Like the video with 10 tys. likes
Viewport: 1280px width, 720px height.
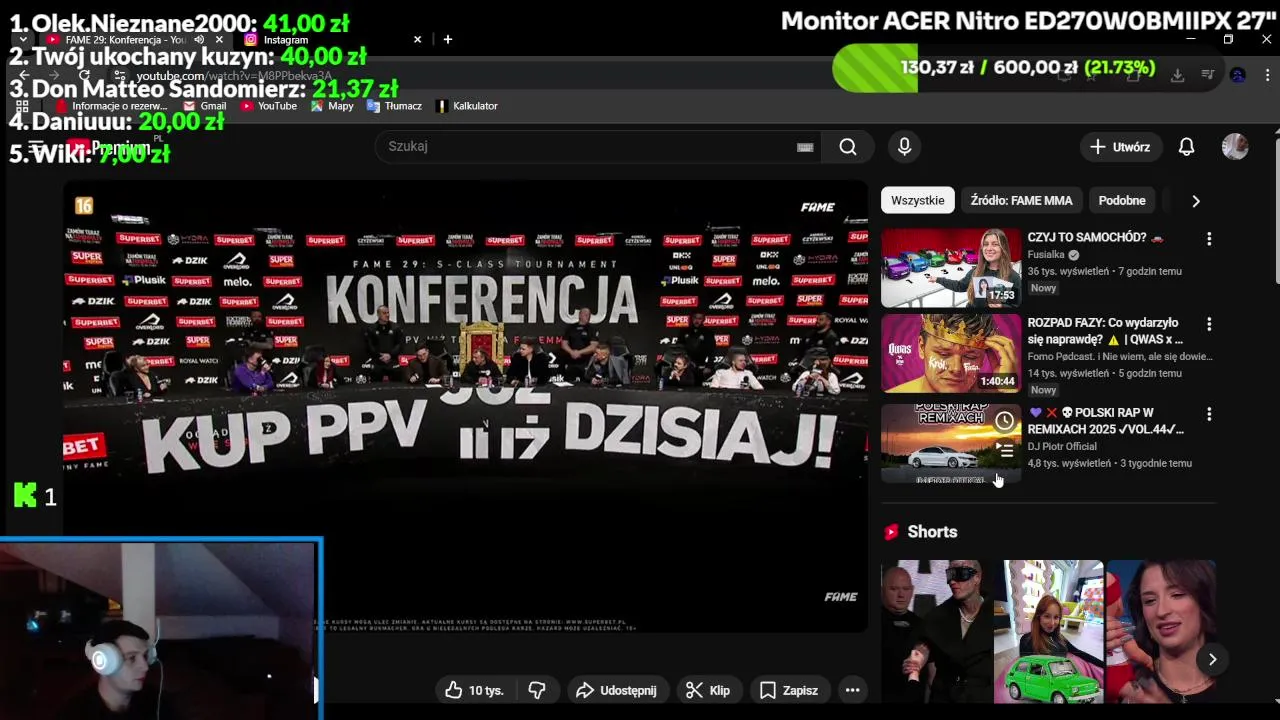click(x=474, y=690)
